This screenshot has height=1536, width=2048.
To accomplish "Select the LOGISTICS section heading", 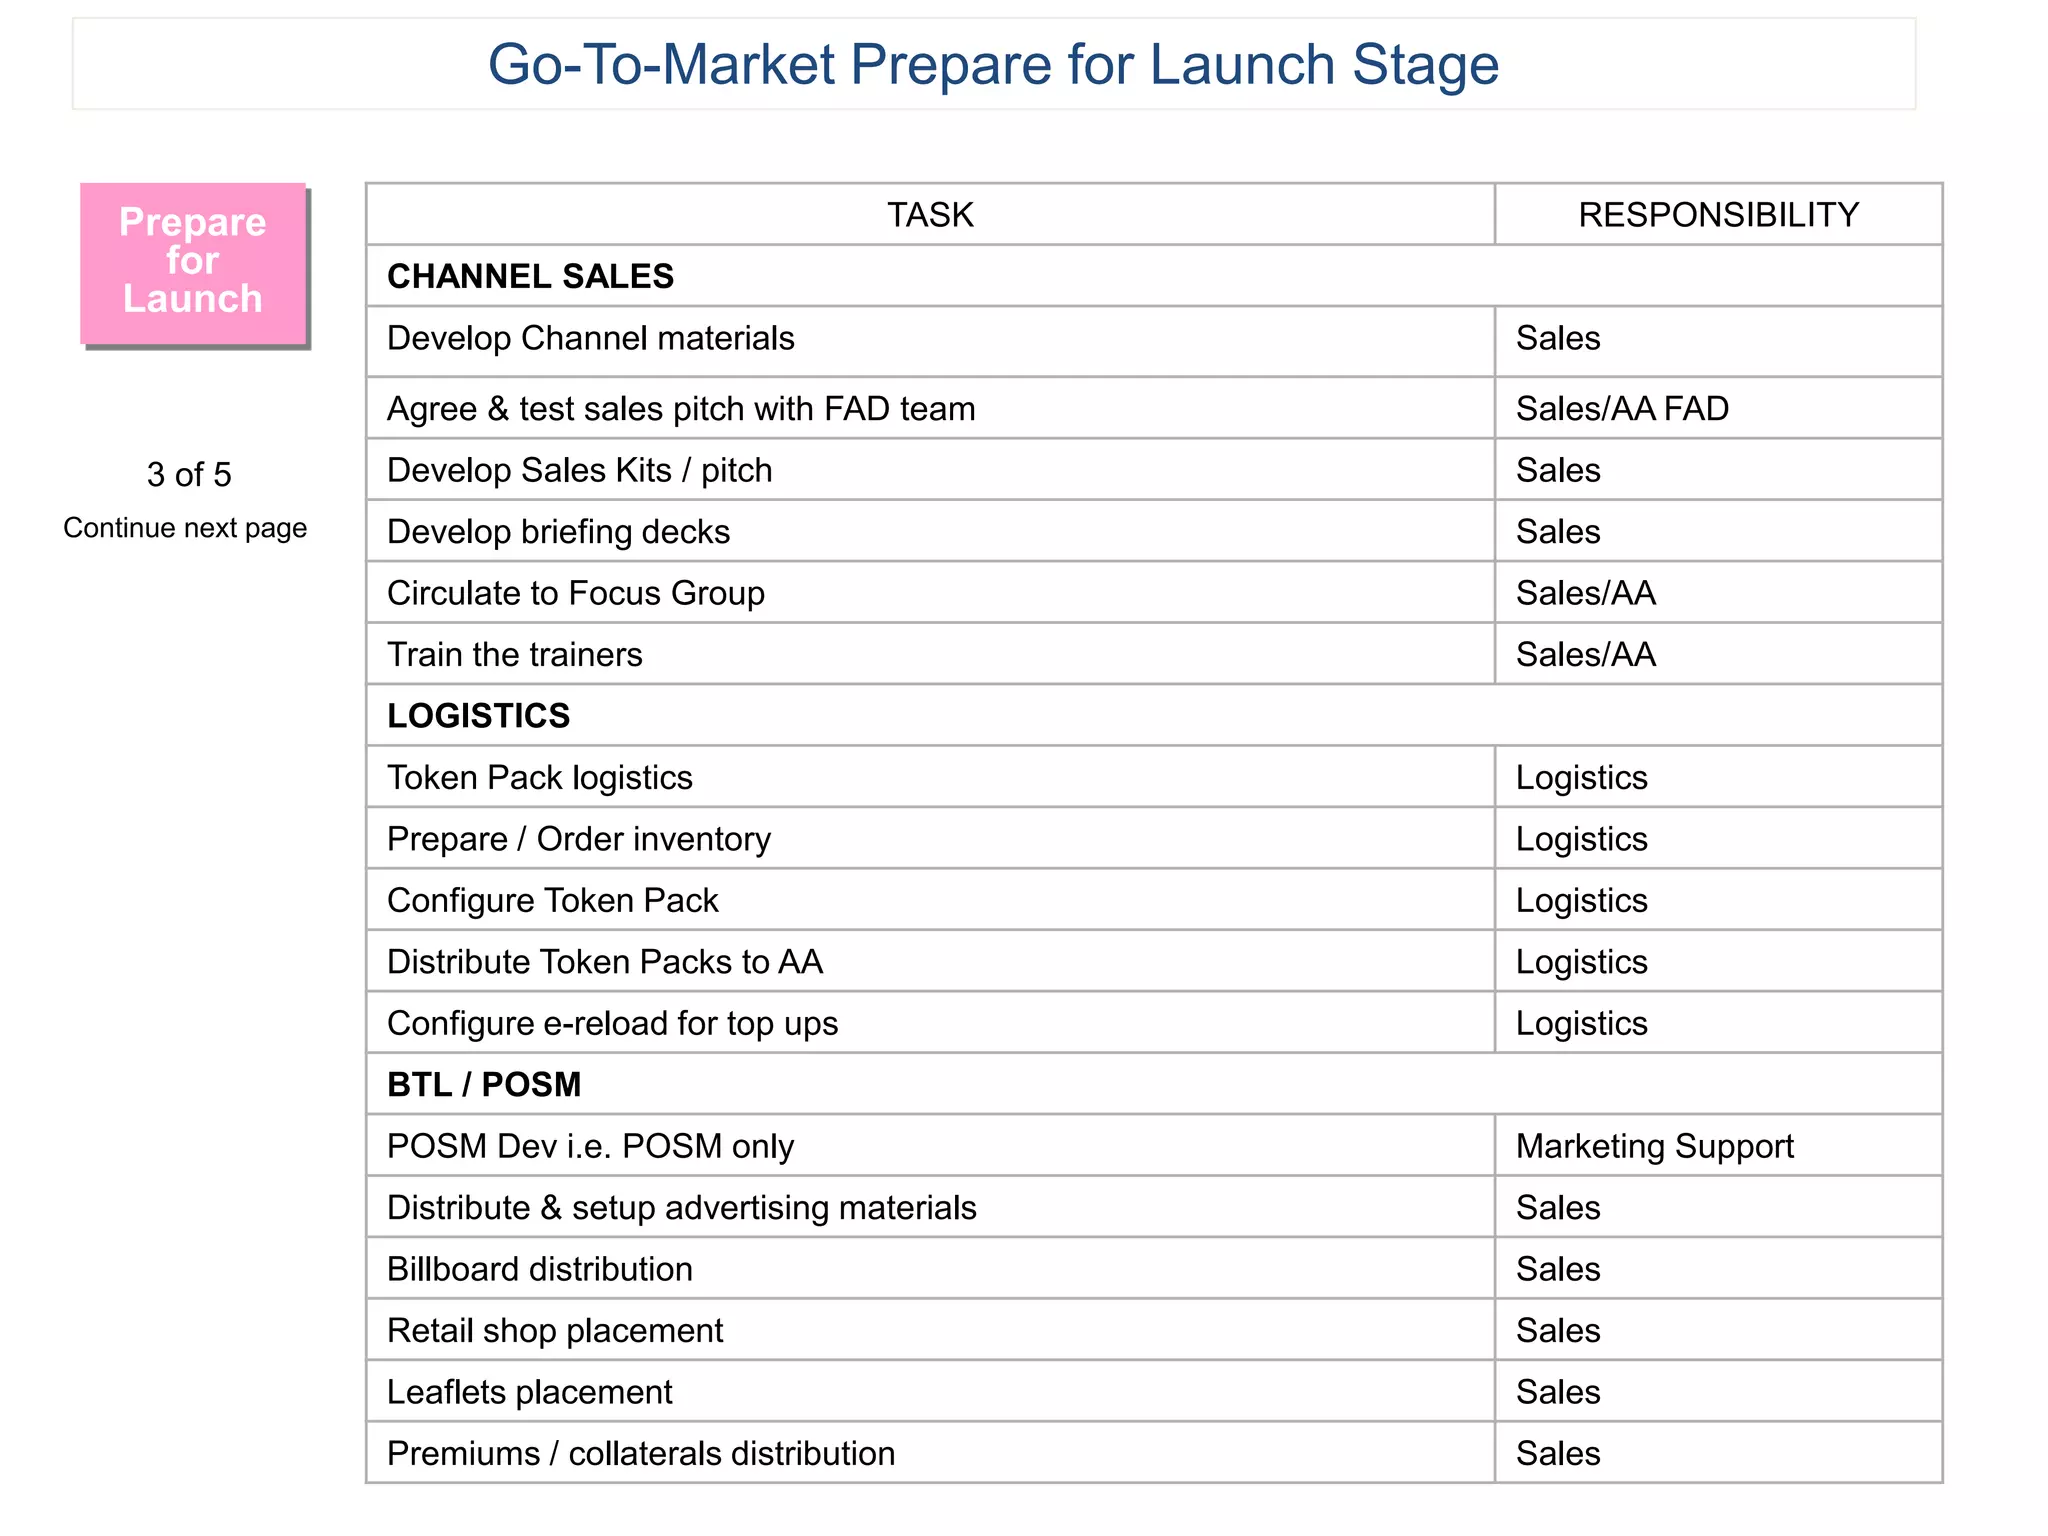I will click(x=478, y=716).
